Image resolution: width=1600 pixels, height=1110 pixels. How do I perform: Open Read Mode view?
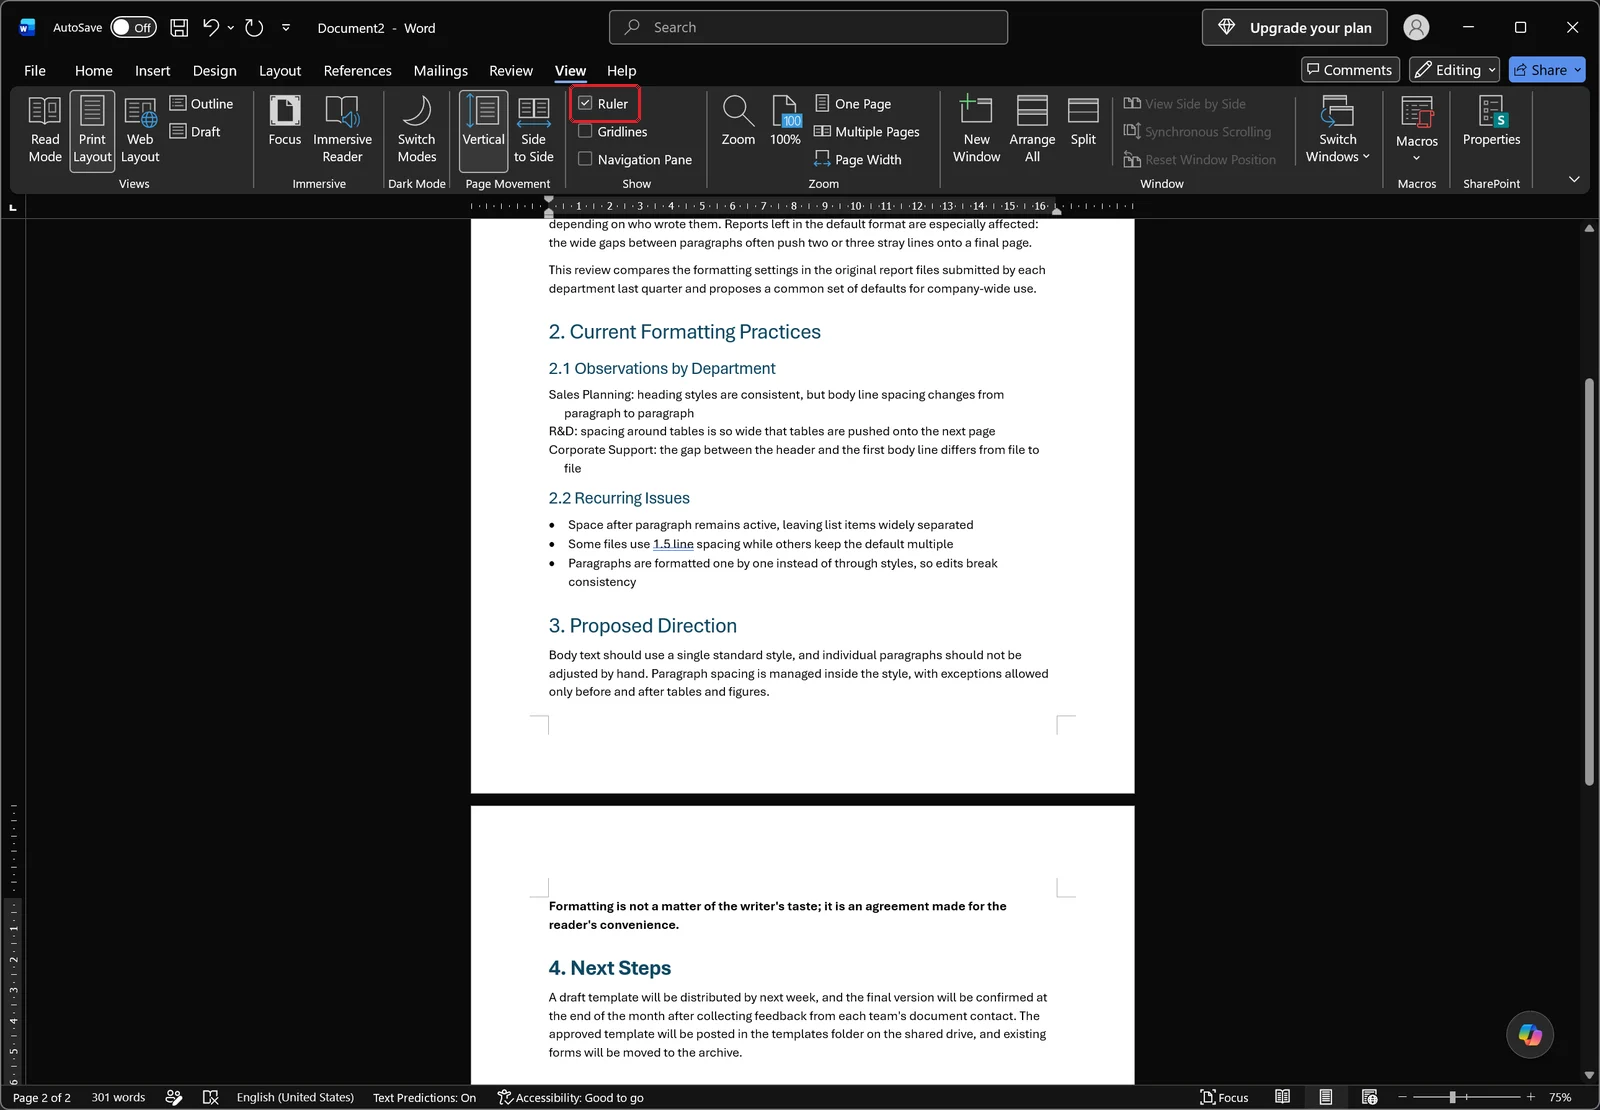click(45, 130)
